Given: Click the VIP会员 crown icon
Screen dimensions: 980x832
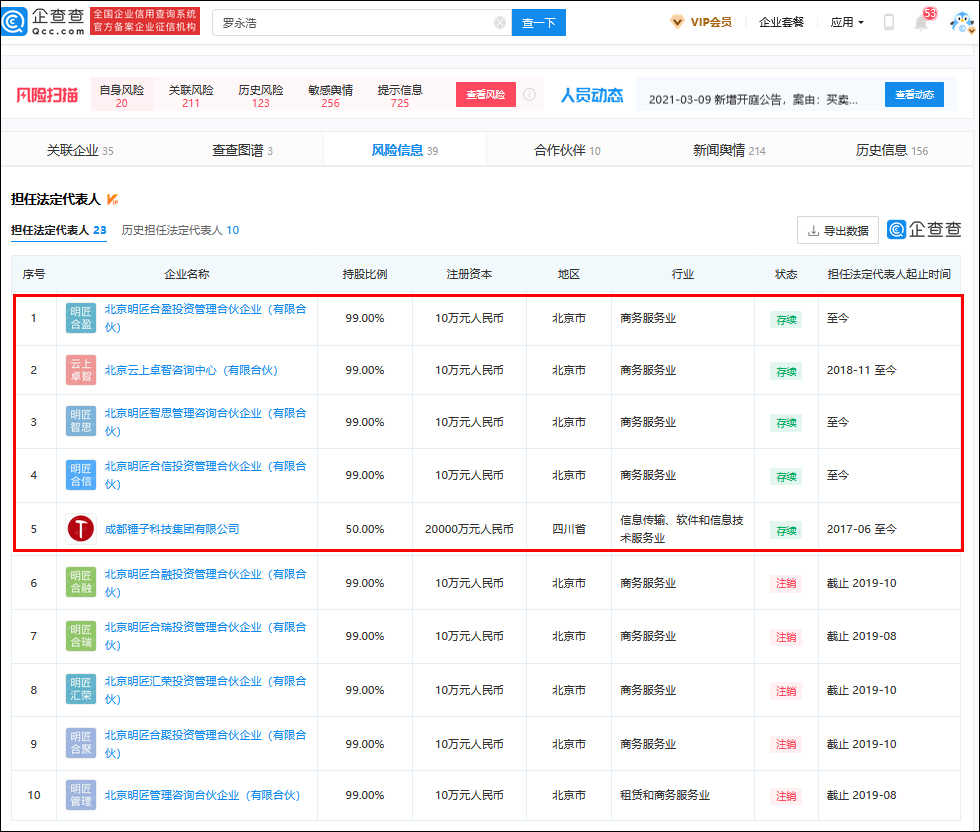Looking at the screenshot, I should [679, 22].
